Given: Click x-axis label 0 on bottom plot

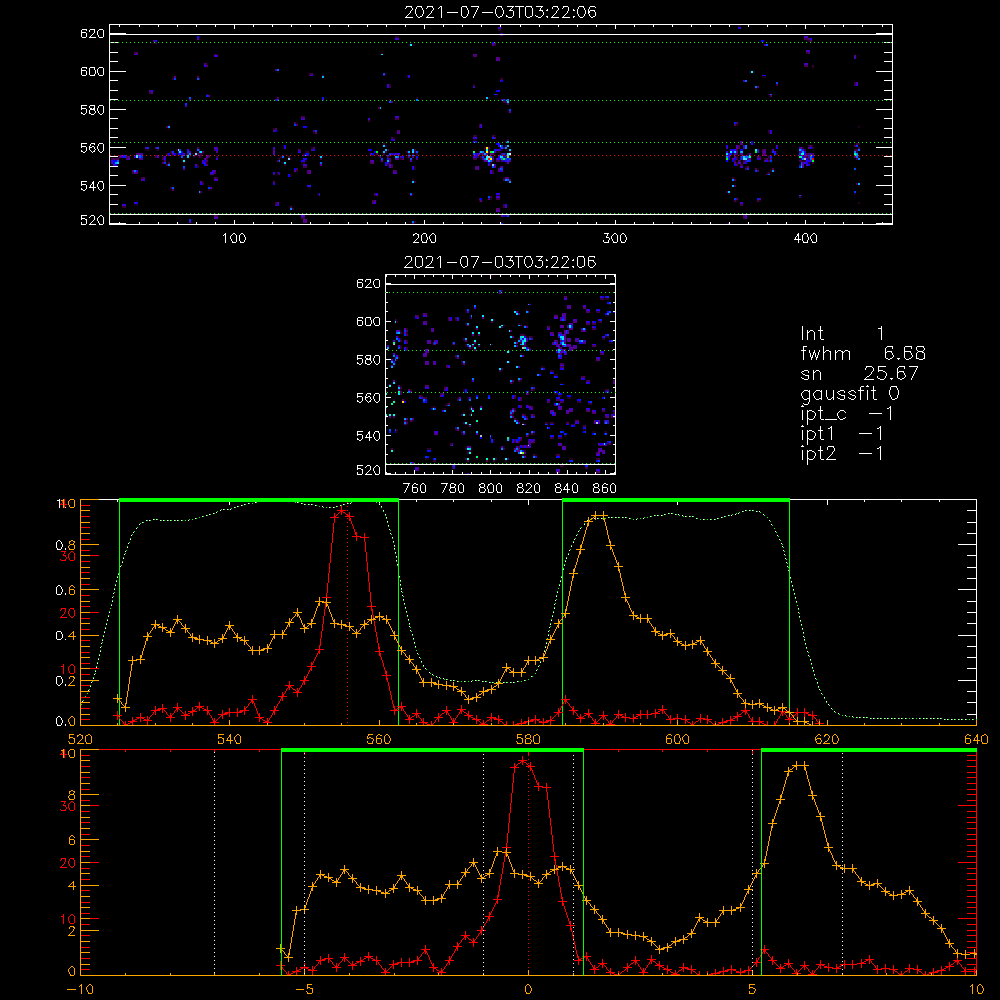Looking at the screenshot, I should click(x=528, y=990).
